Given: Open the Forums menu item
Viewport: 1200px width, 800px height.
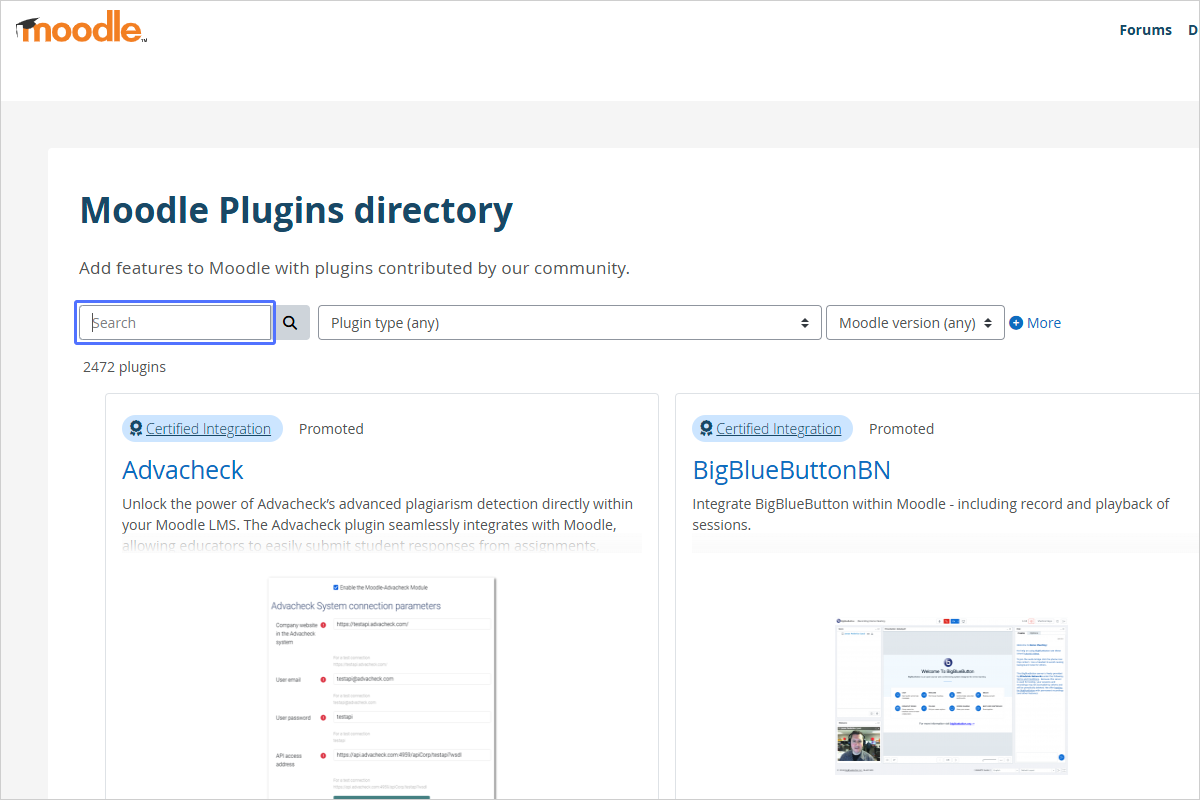Looking at the screenshot, I should [1145, 30].
